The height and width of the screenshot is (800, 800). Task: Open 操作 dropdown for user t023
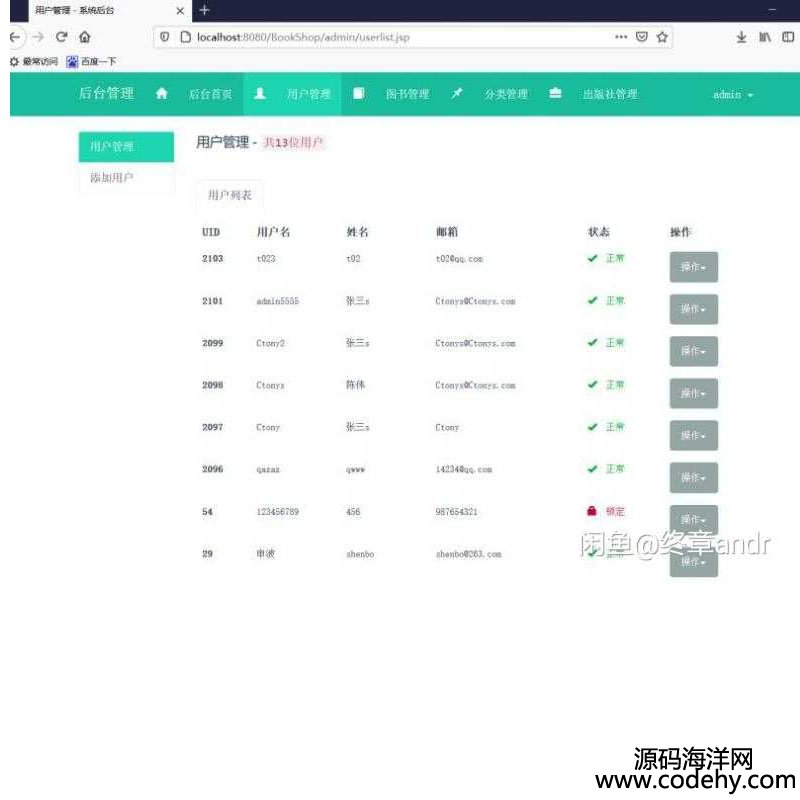point(693,267)
